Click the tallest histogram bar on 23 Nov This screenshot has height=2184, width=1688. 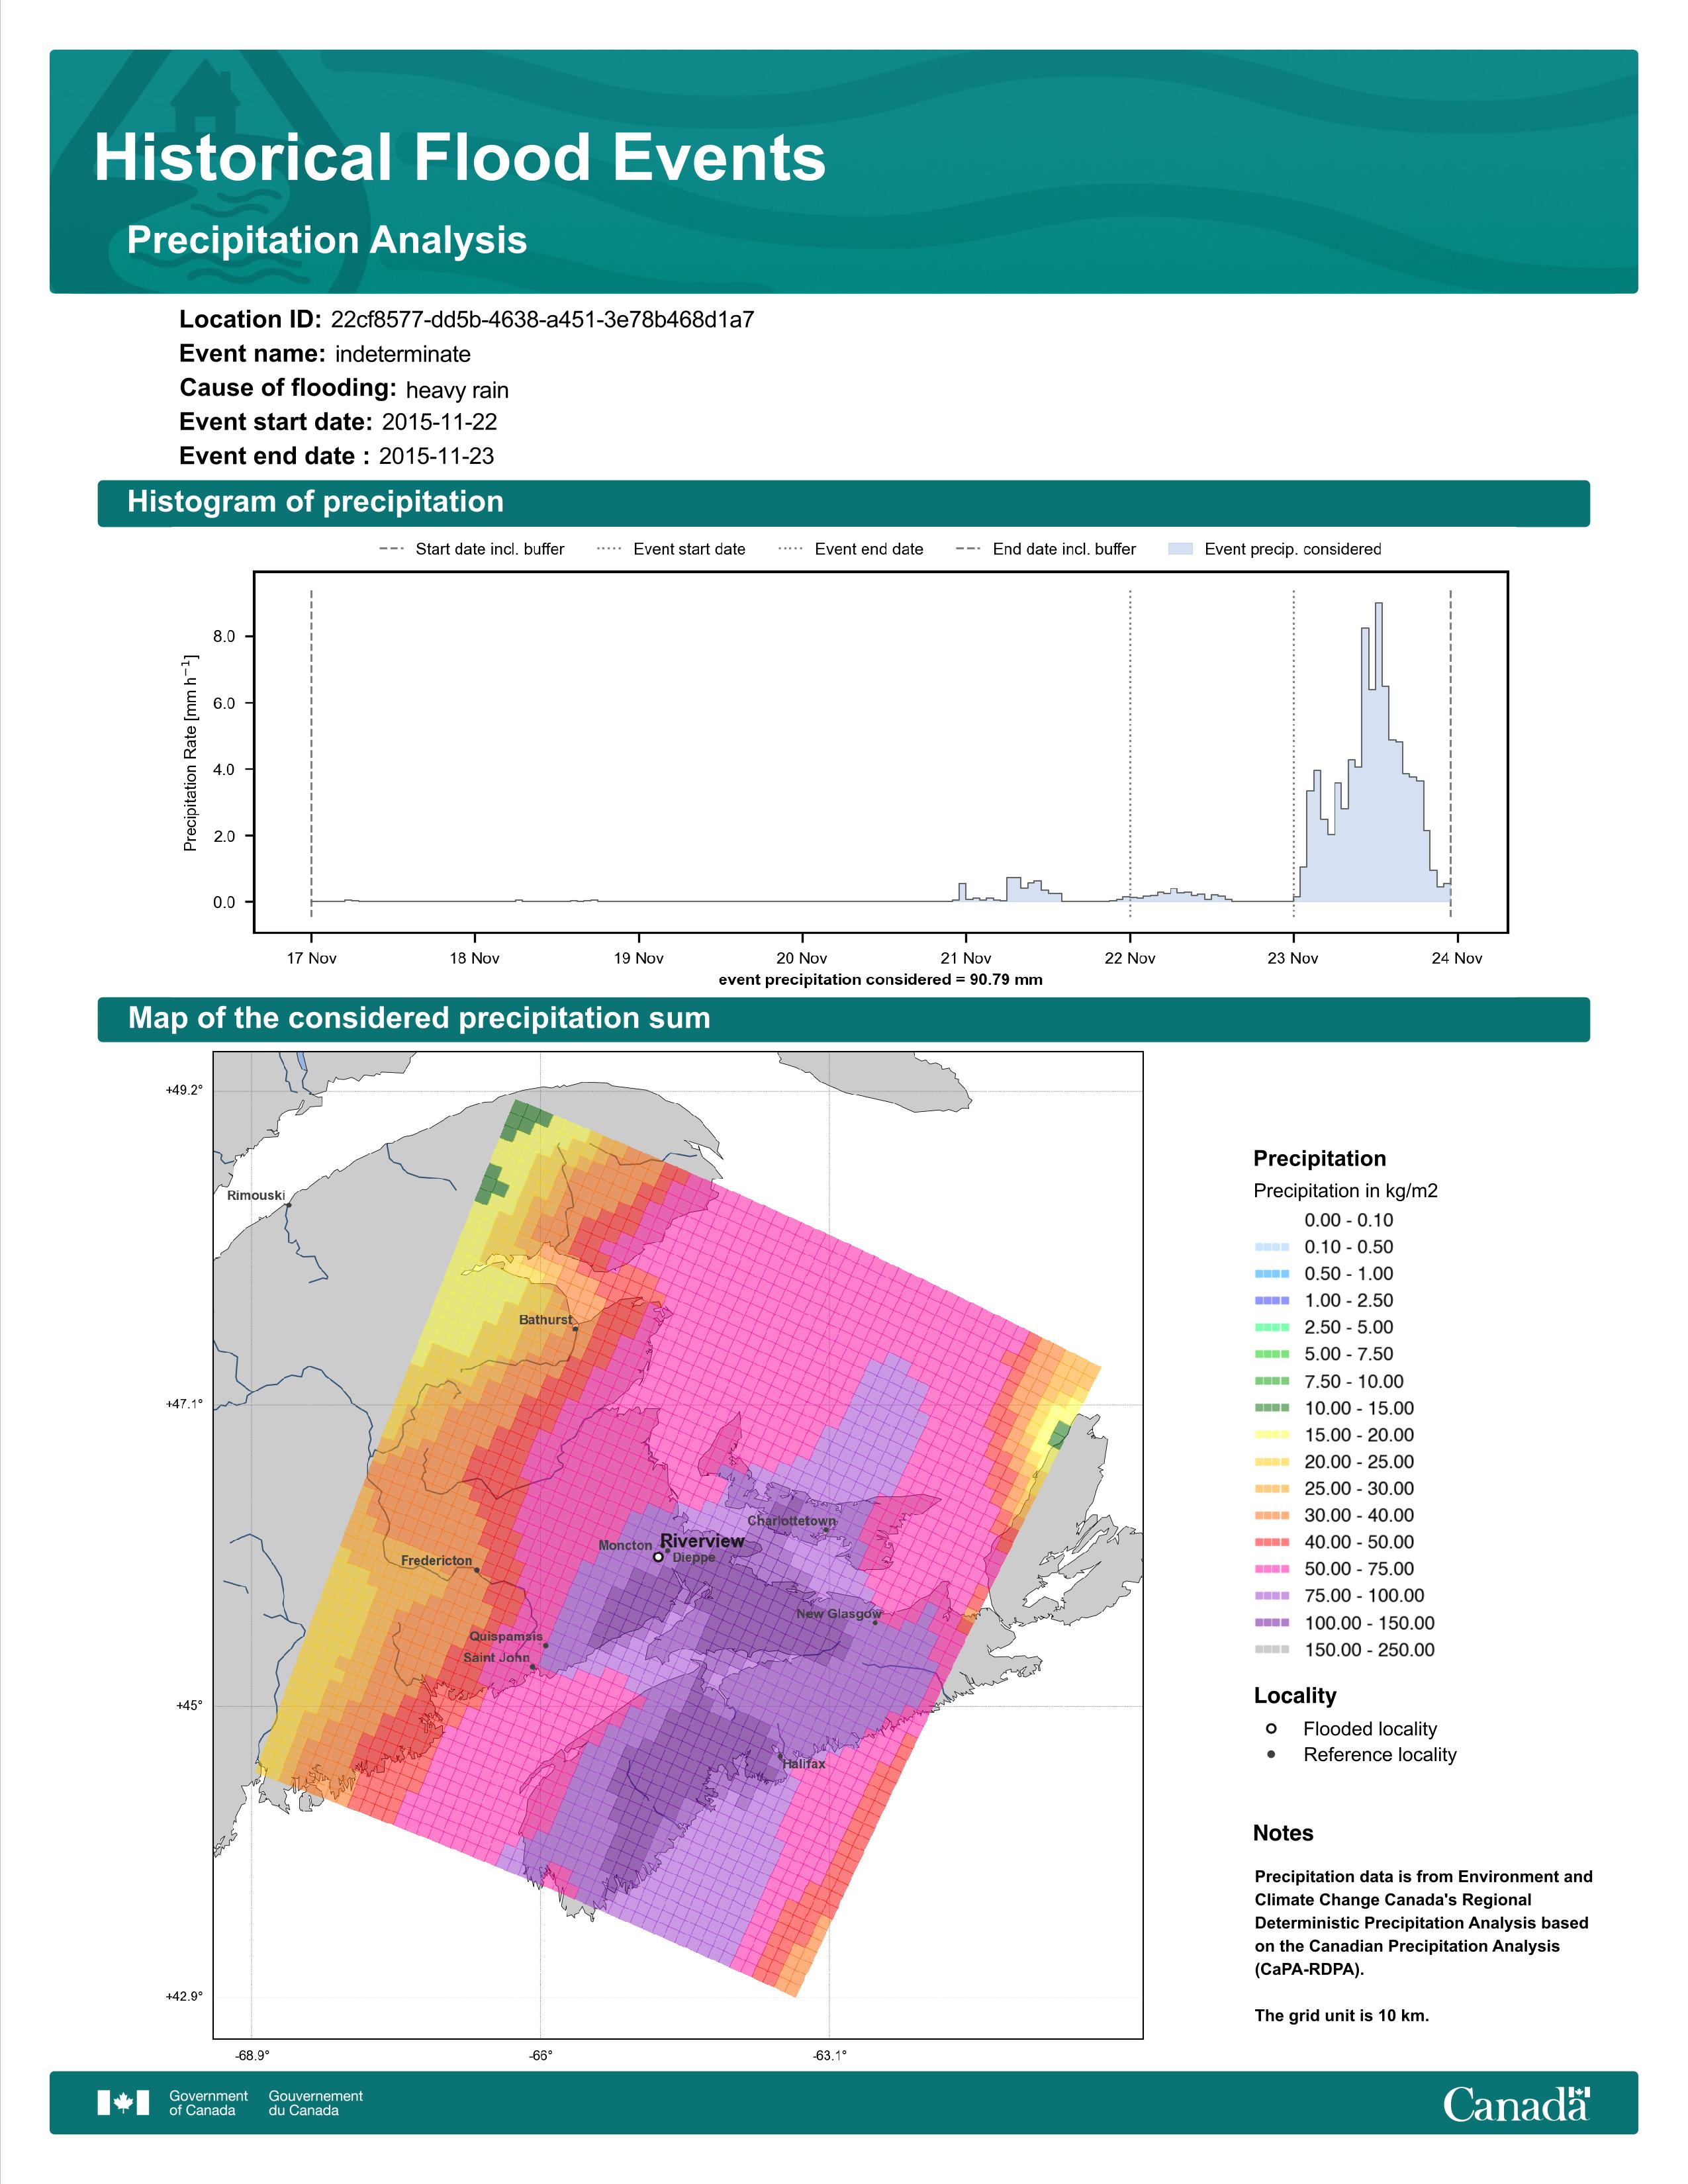(1379, 752)
